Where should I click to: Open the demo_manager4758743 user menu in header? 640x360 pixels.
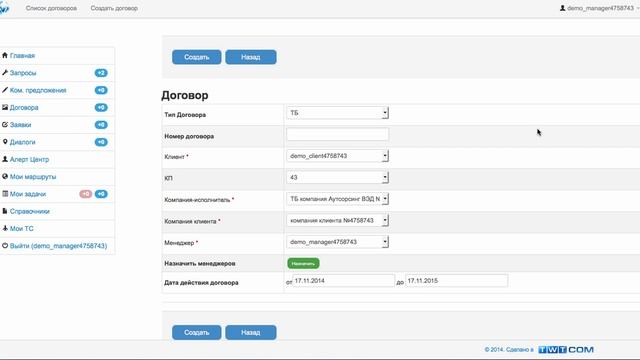[x=600, y=8]
